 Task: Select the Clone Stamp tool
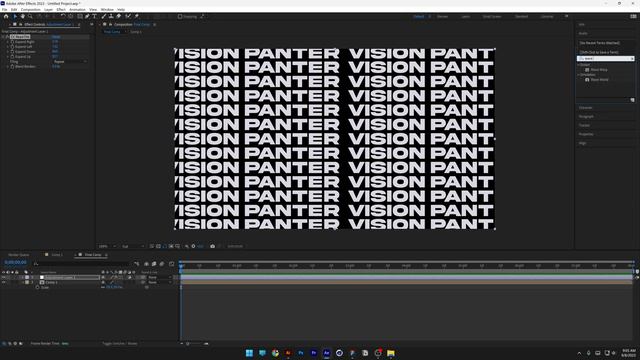coord(111,16)
